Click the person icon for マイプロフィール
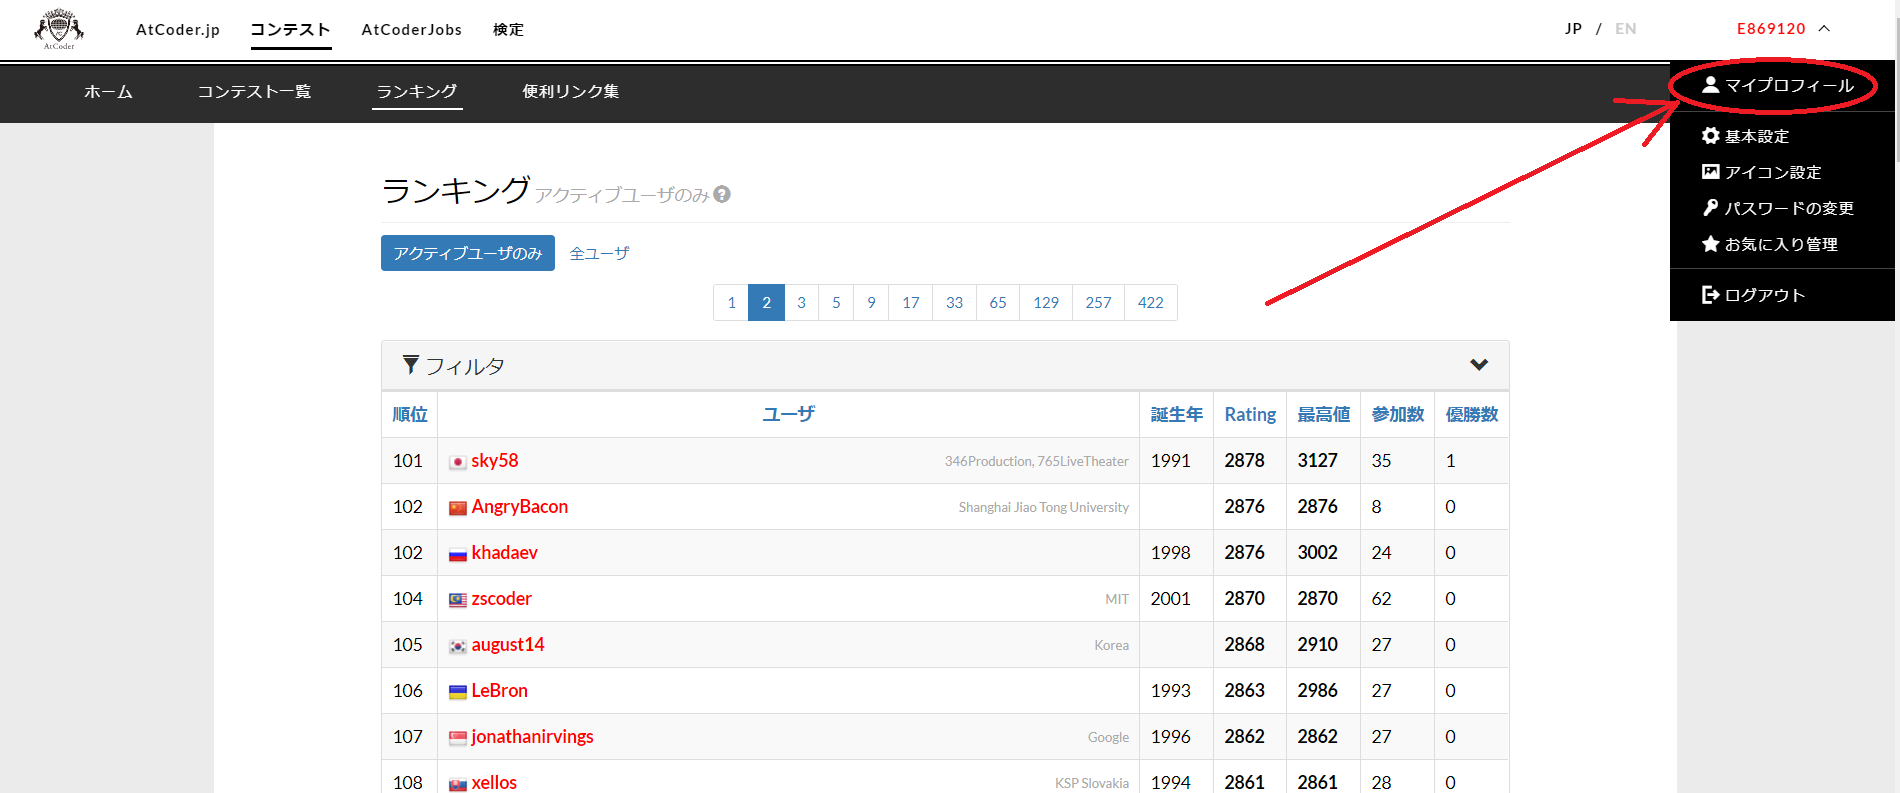 pos(1711,85)
